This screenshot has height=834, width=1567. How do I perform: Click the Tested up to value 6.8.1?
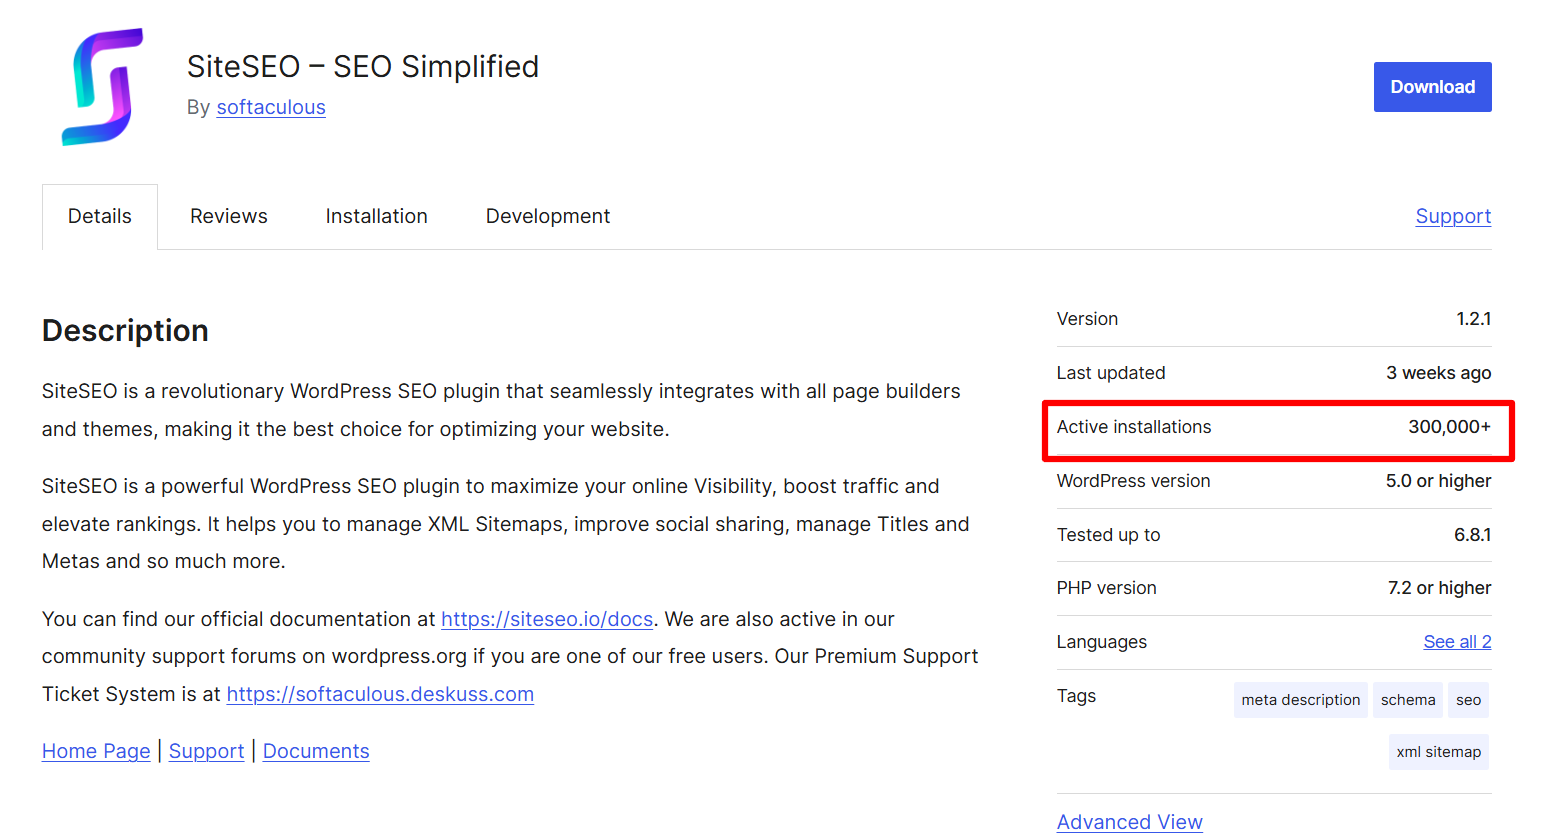[x=1473, y=535]
